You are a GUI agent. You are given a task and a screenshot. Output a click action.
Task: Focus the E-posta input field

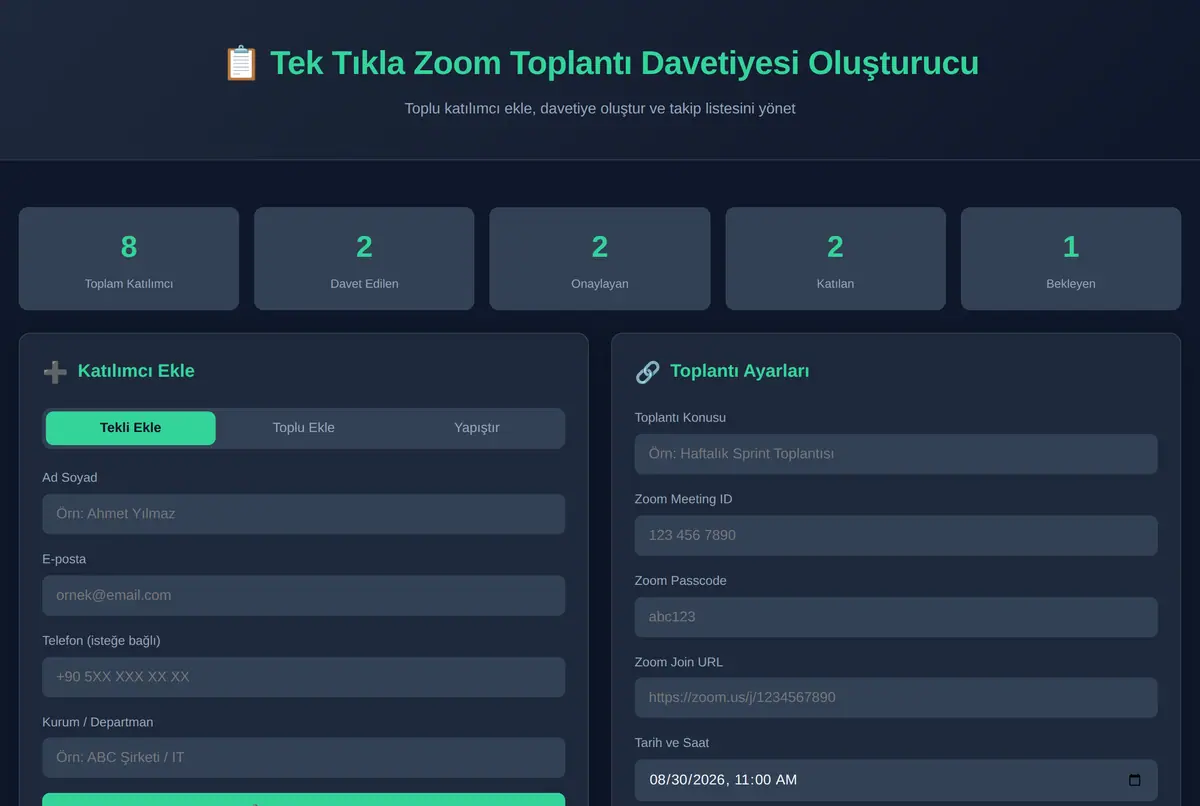point(304,595)
